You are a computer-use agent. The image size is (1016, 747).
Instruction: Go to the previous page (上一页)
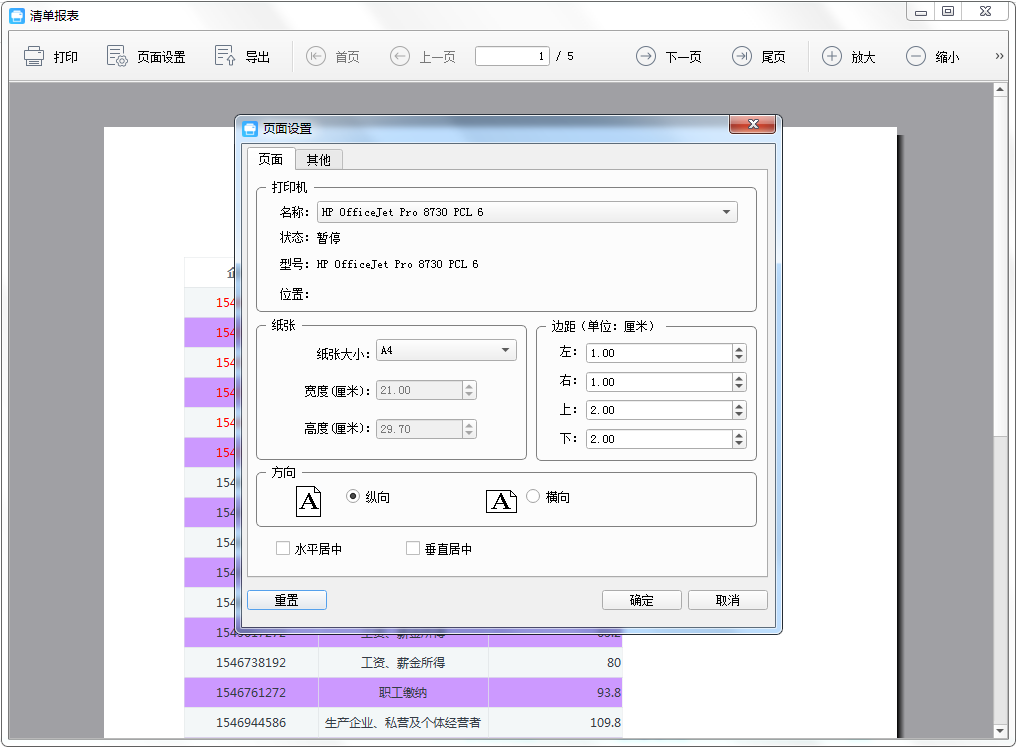400,57
